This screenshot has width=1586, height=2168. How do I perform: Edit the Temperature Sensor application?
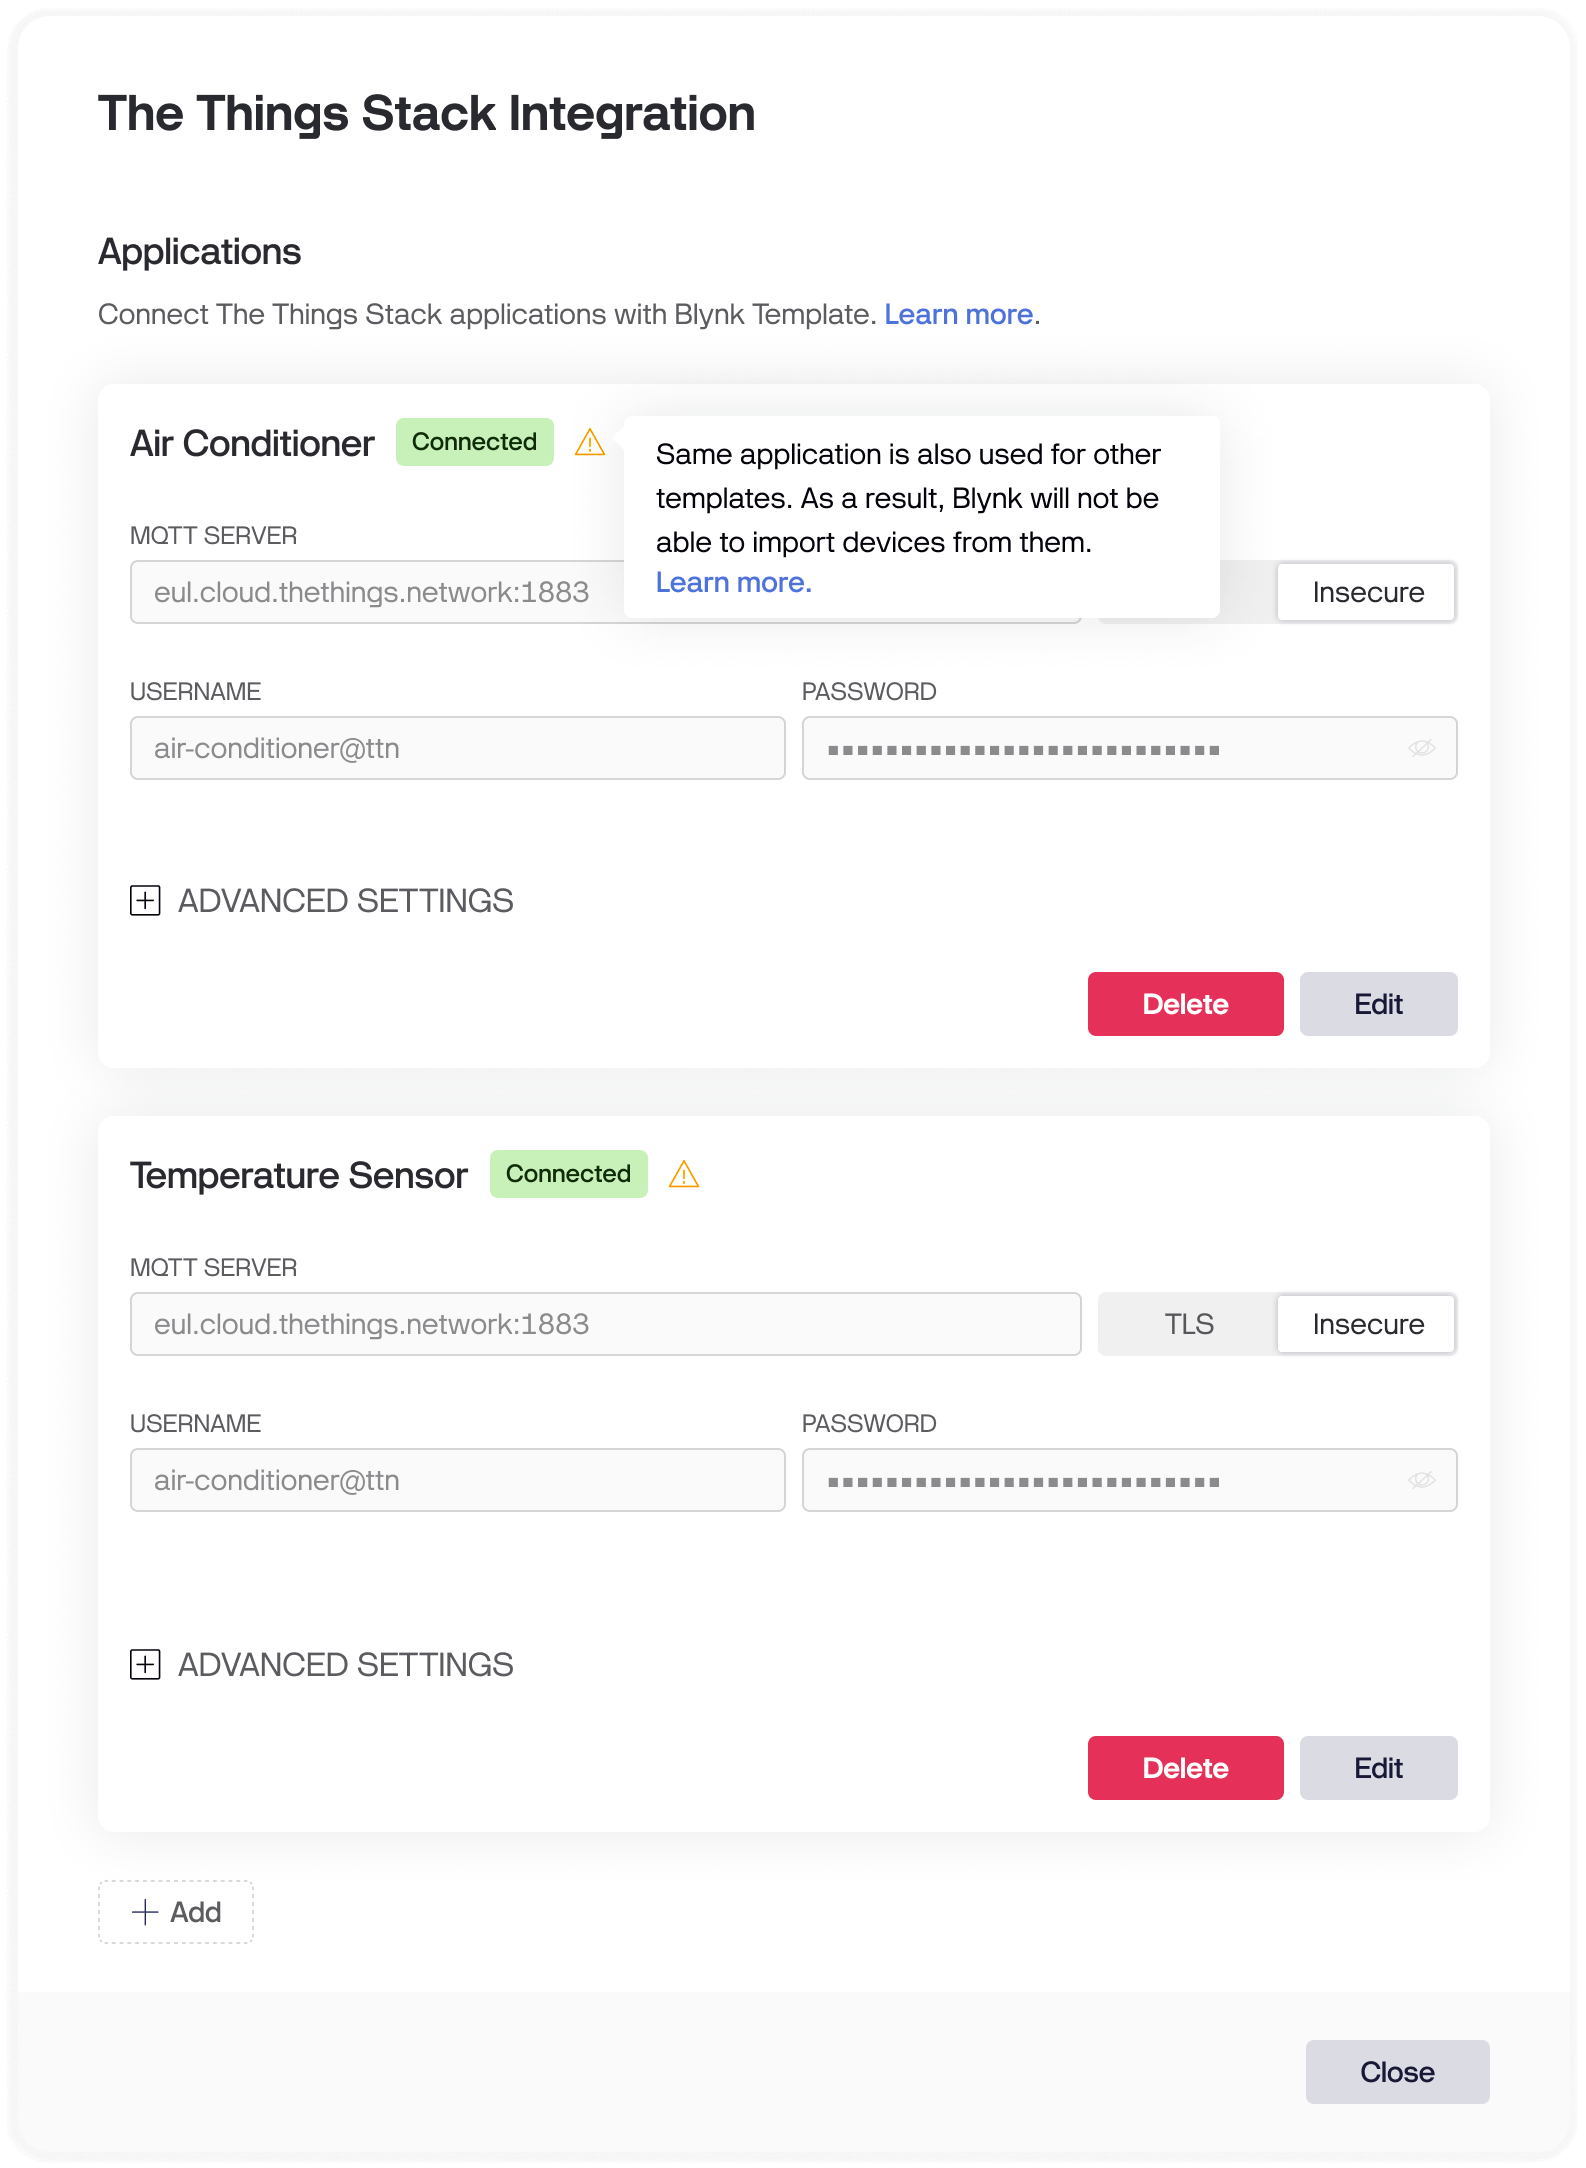pyautogui.click(x=1378, y=1768)
